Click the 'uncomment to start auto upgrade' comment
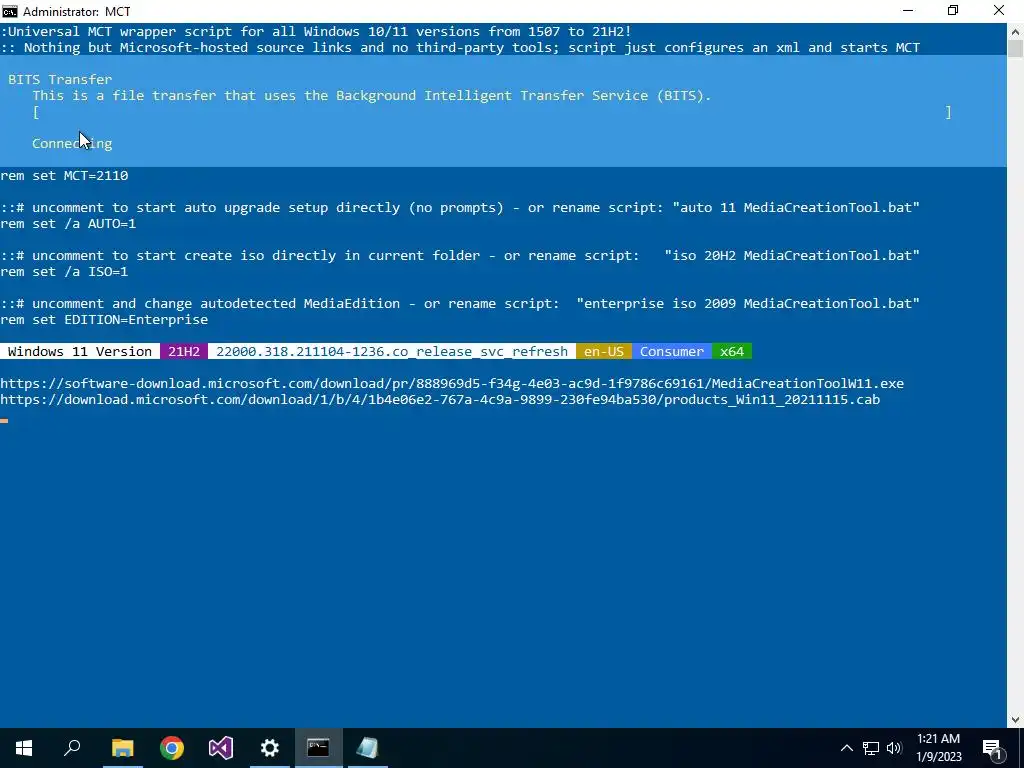The image size is (1024, 768). click(460, 208)
